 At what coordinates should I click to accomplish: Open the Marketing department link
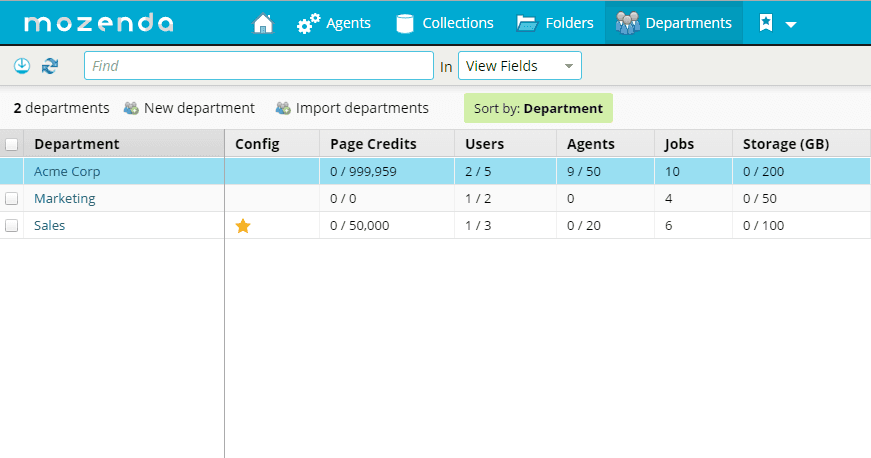click(x=64, y=198)
